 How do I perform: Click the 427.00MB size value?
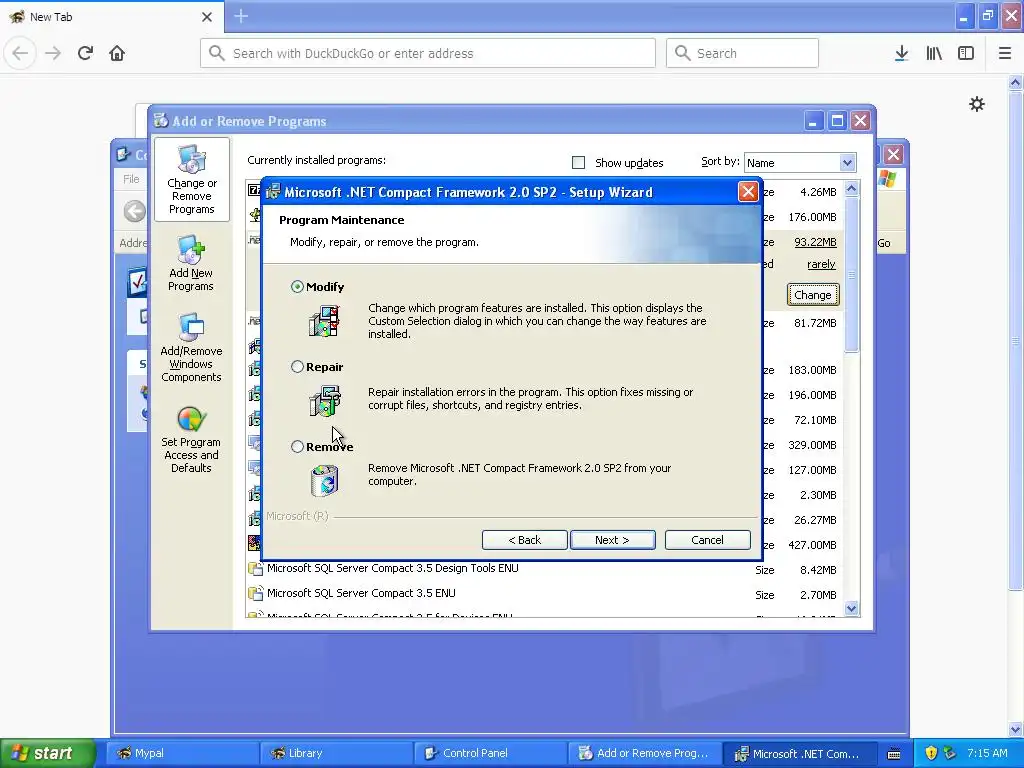pos(812,545)
